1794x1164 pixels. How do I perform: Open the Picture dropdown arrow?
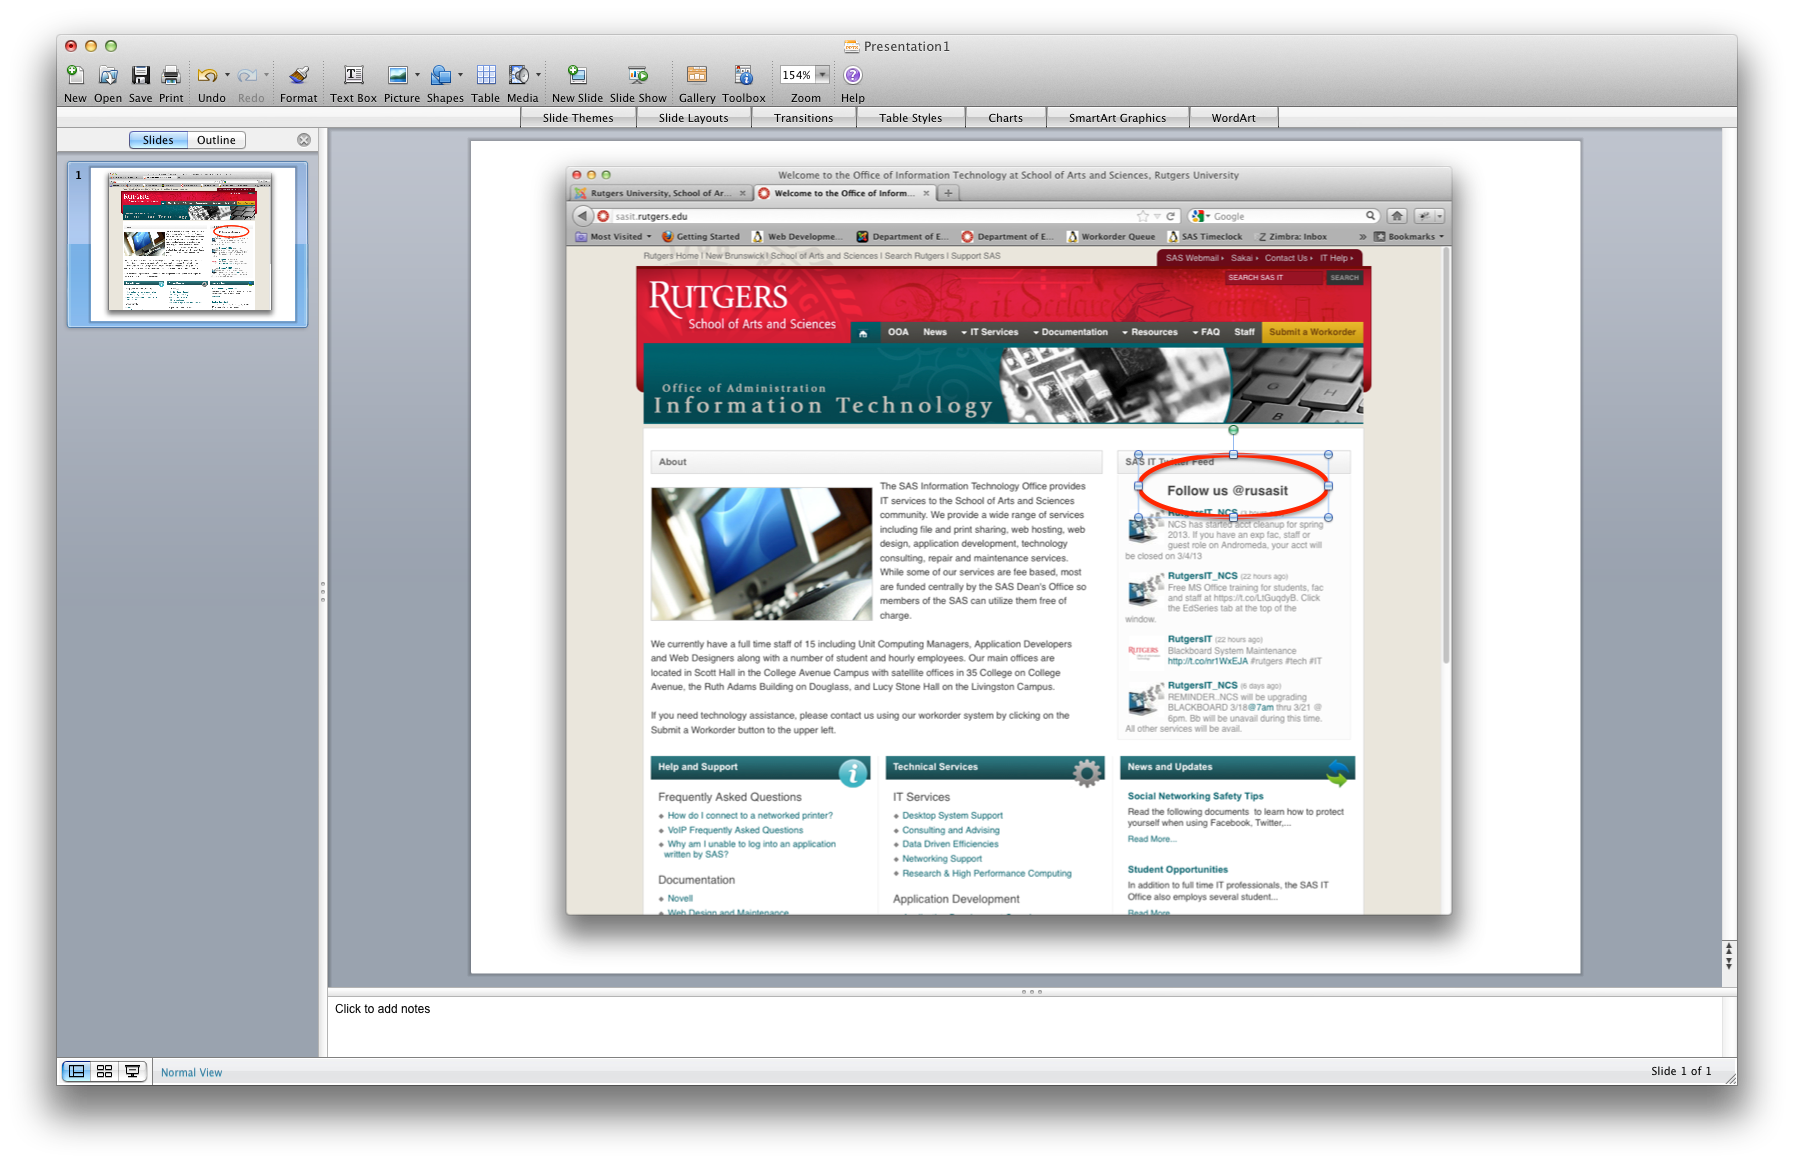coord(417,75)
